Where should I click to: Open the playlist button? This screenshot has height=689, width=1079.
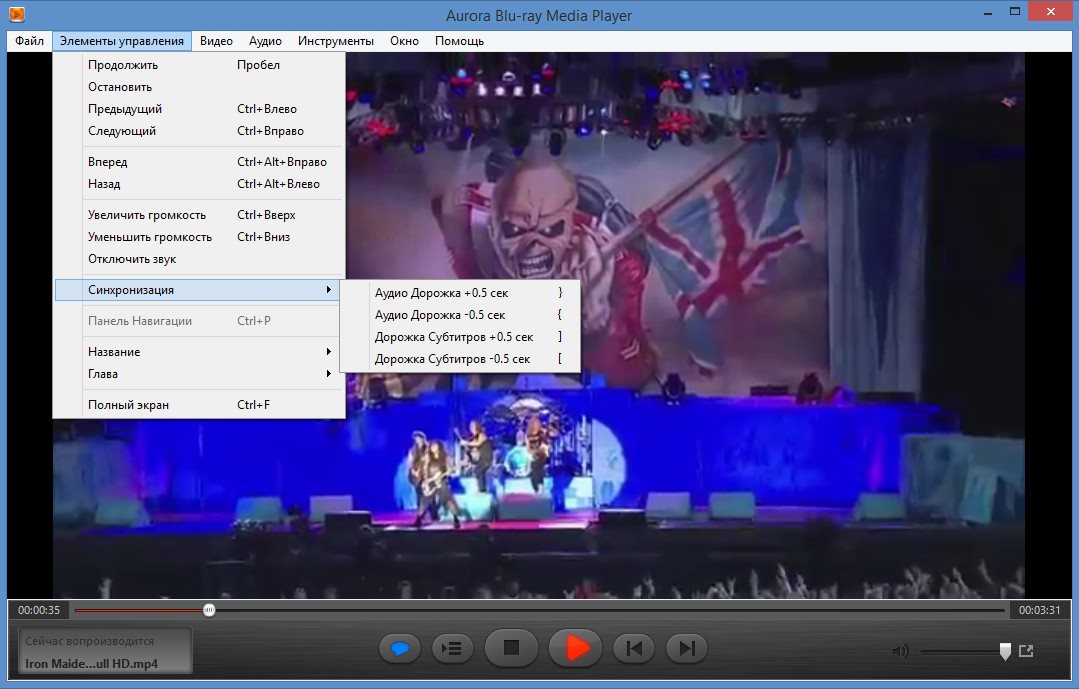point(452,648)
